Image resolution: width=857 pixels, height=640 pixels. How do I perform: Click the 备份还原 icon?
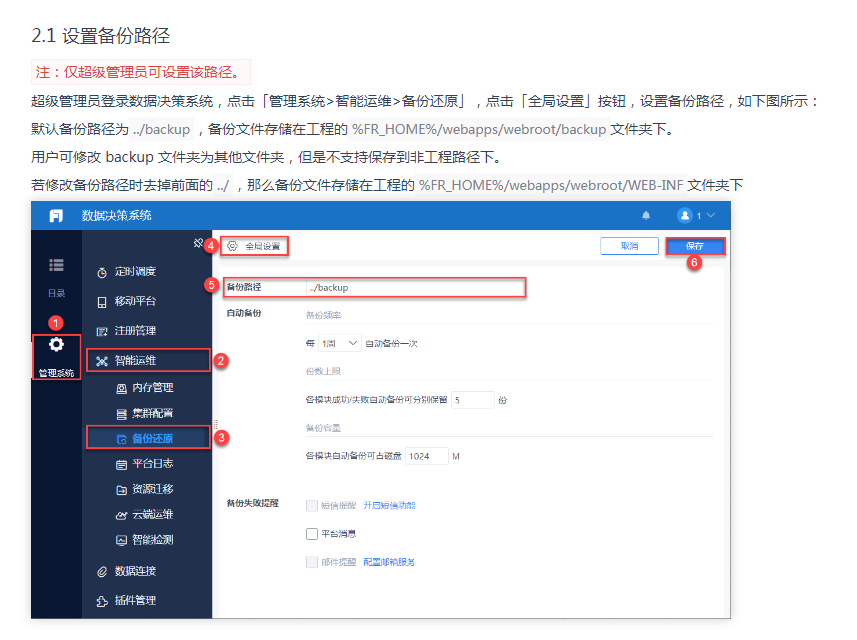[121, 439]
